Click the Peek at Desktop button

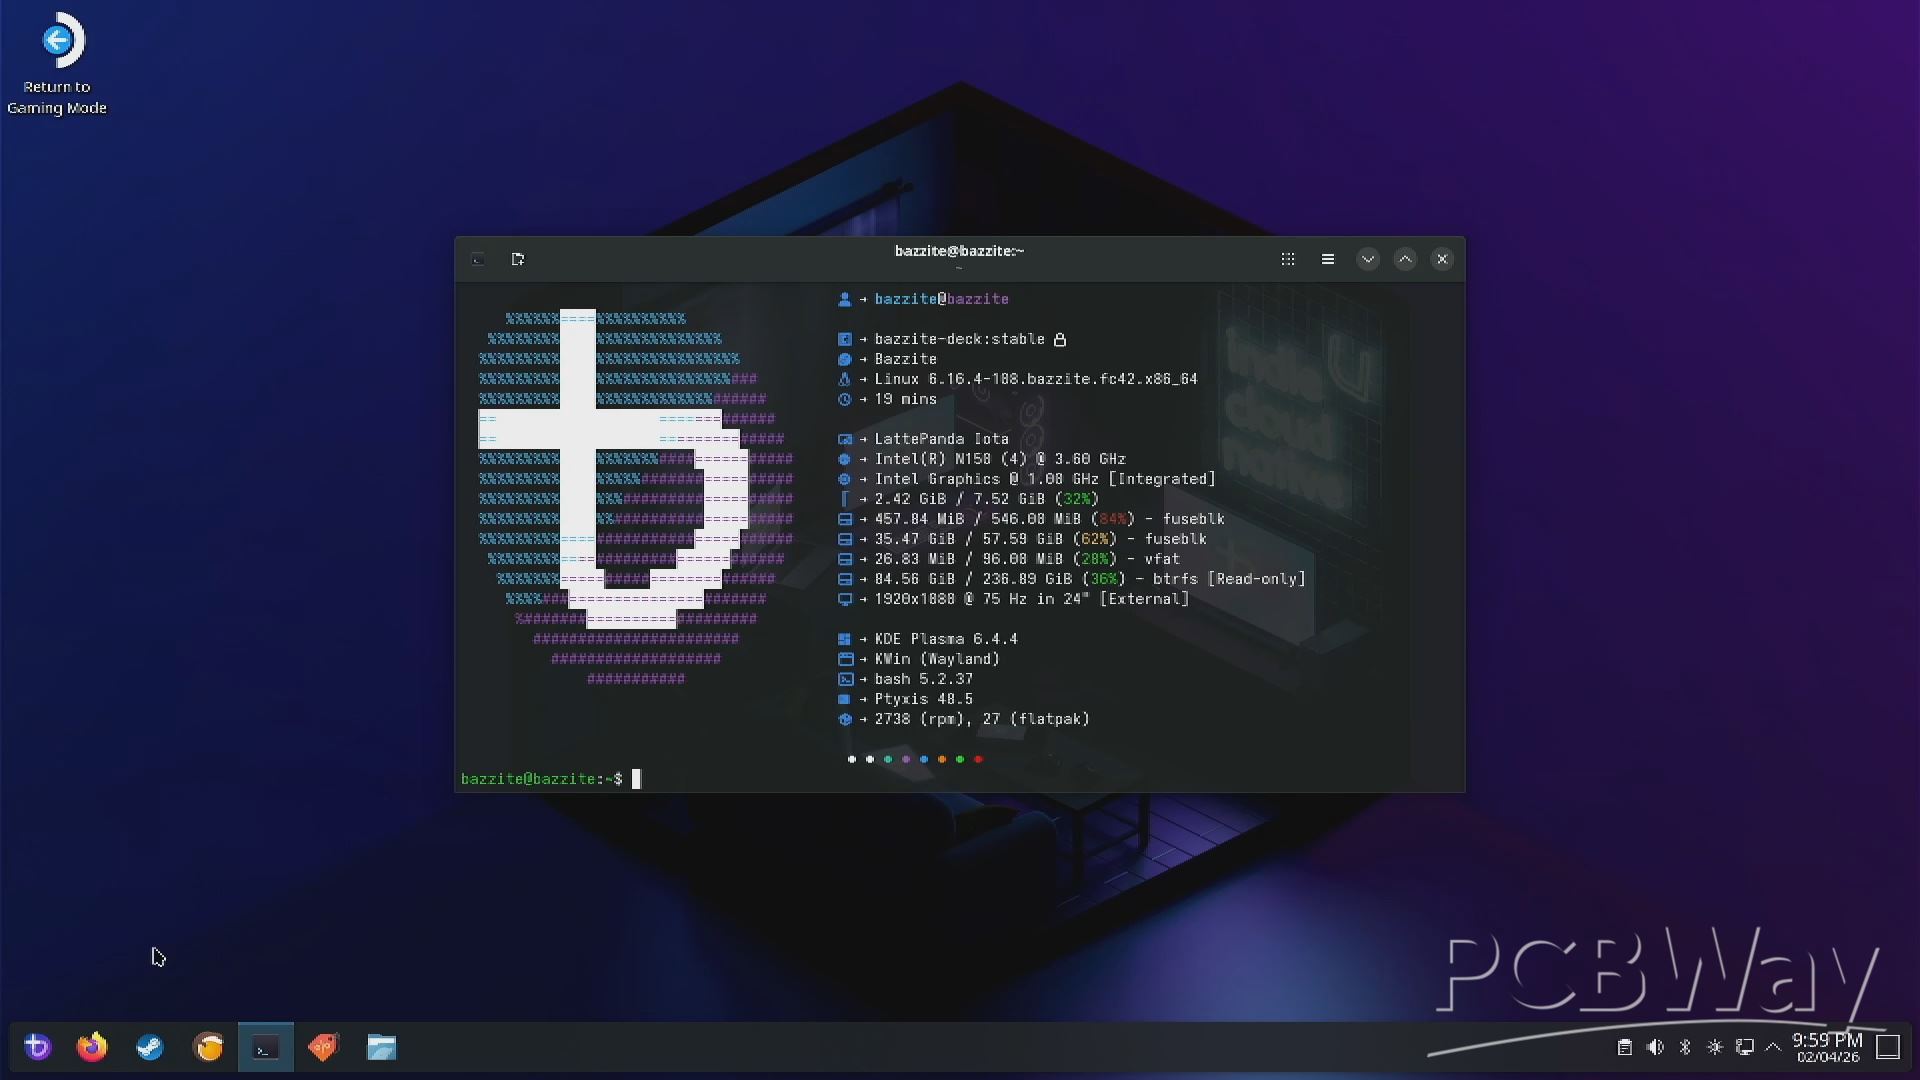pos(1888,1047)
